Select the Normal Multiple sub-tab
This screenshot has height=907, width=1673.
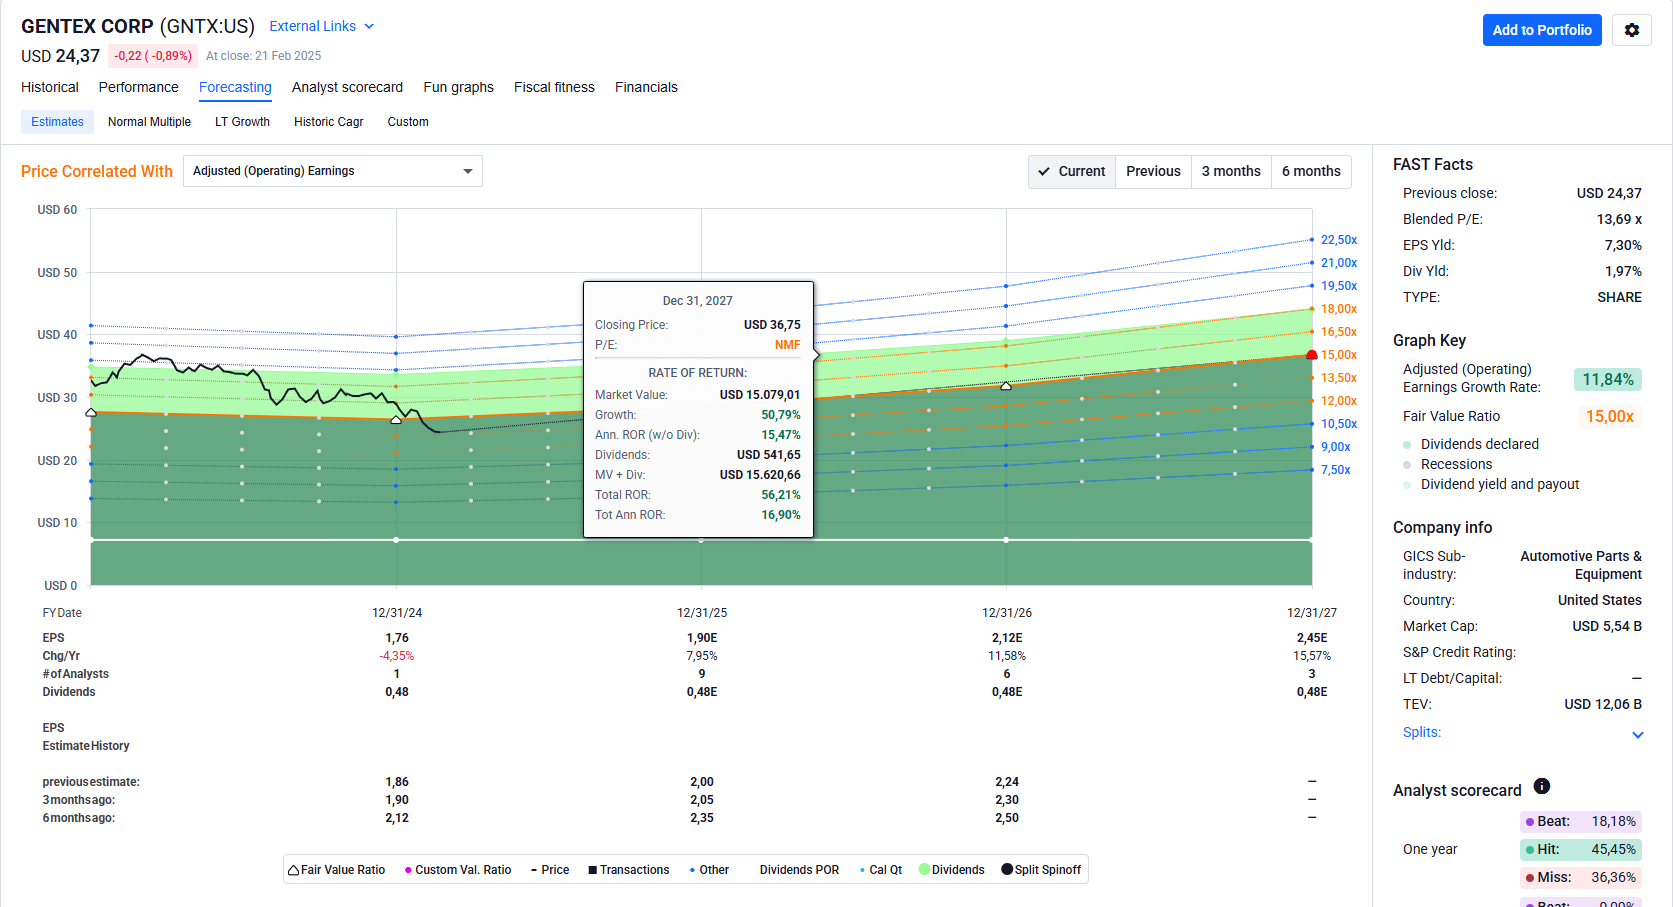coord(149,122)
